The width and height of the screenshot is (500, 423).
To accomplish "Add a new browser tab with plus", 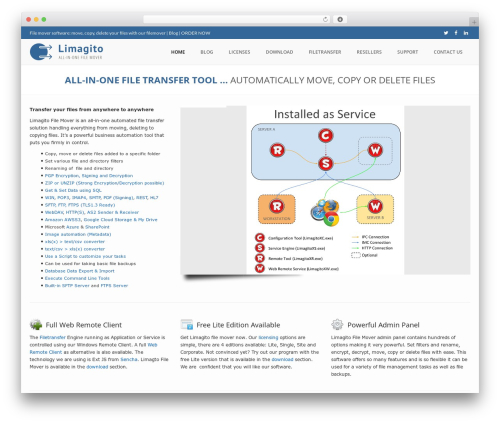I will click(474, 22).
